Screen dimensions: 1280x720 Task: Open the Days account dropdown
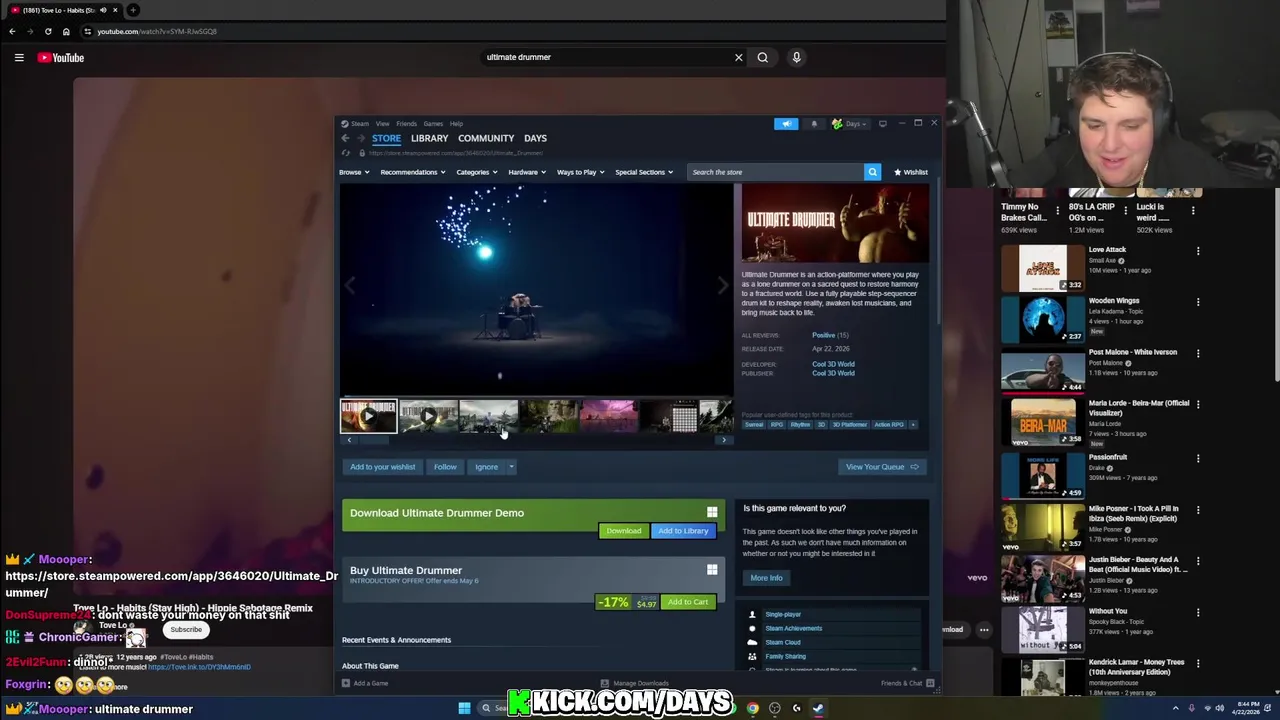(x=850, y=124)
